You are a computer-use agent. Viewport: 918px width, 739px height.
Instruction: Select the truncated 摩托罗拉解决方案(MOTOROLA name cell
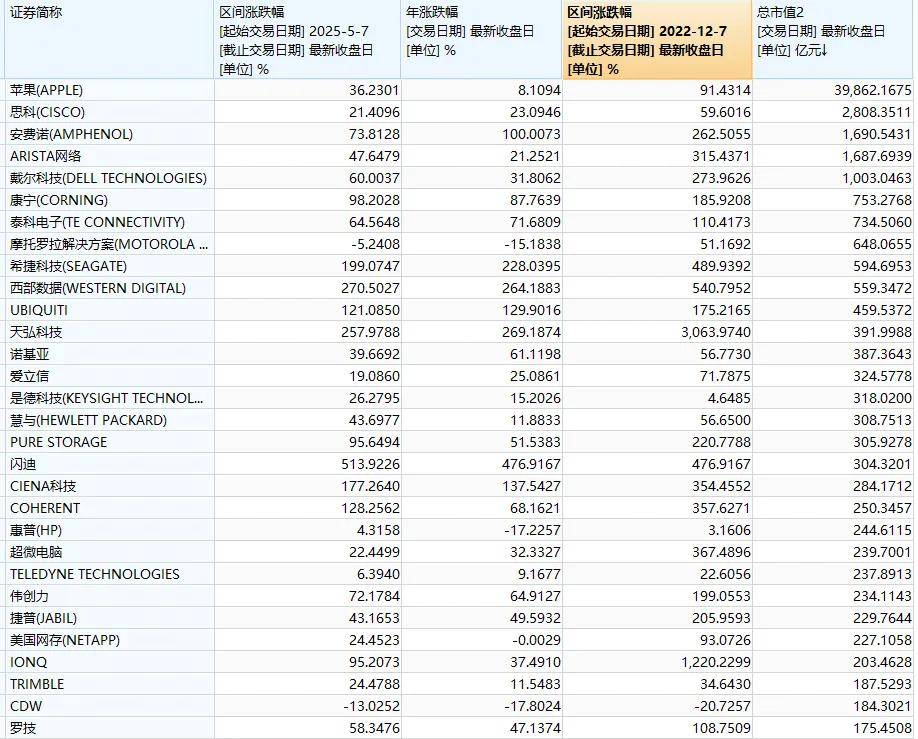coord(108,244)
